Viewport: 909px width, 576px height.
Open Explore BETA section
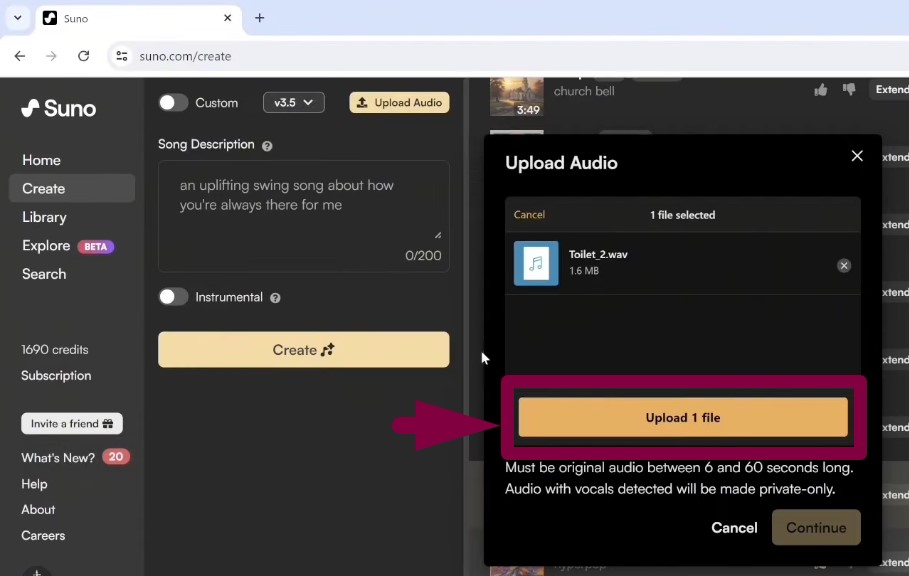[x=68, y=246]
